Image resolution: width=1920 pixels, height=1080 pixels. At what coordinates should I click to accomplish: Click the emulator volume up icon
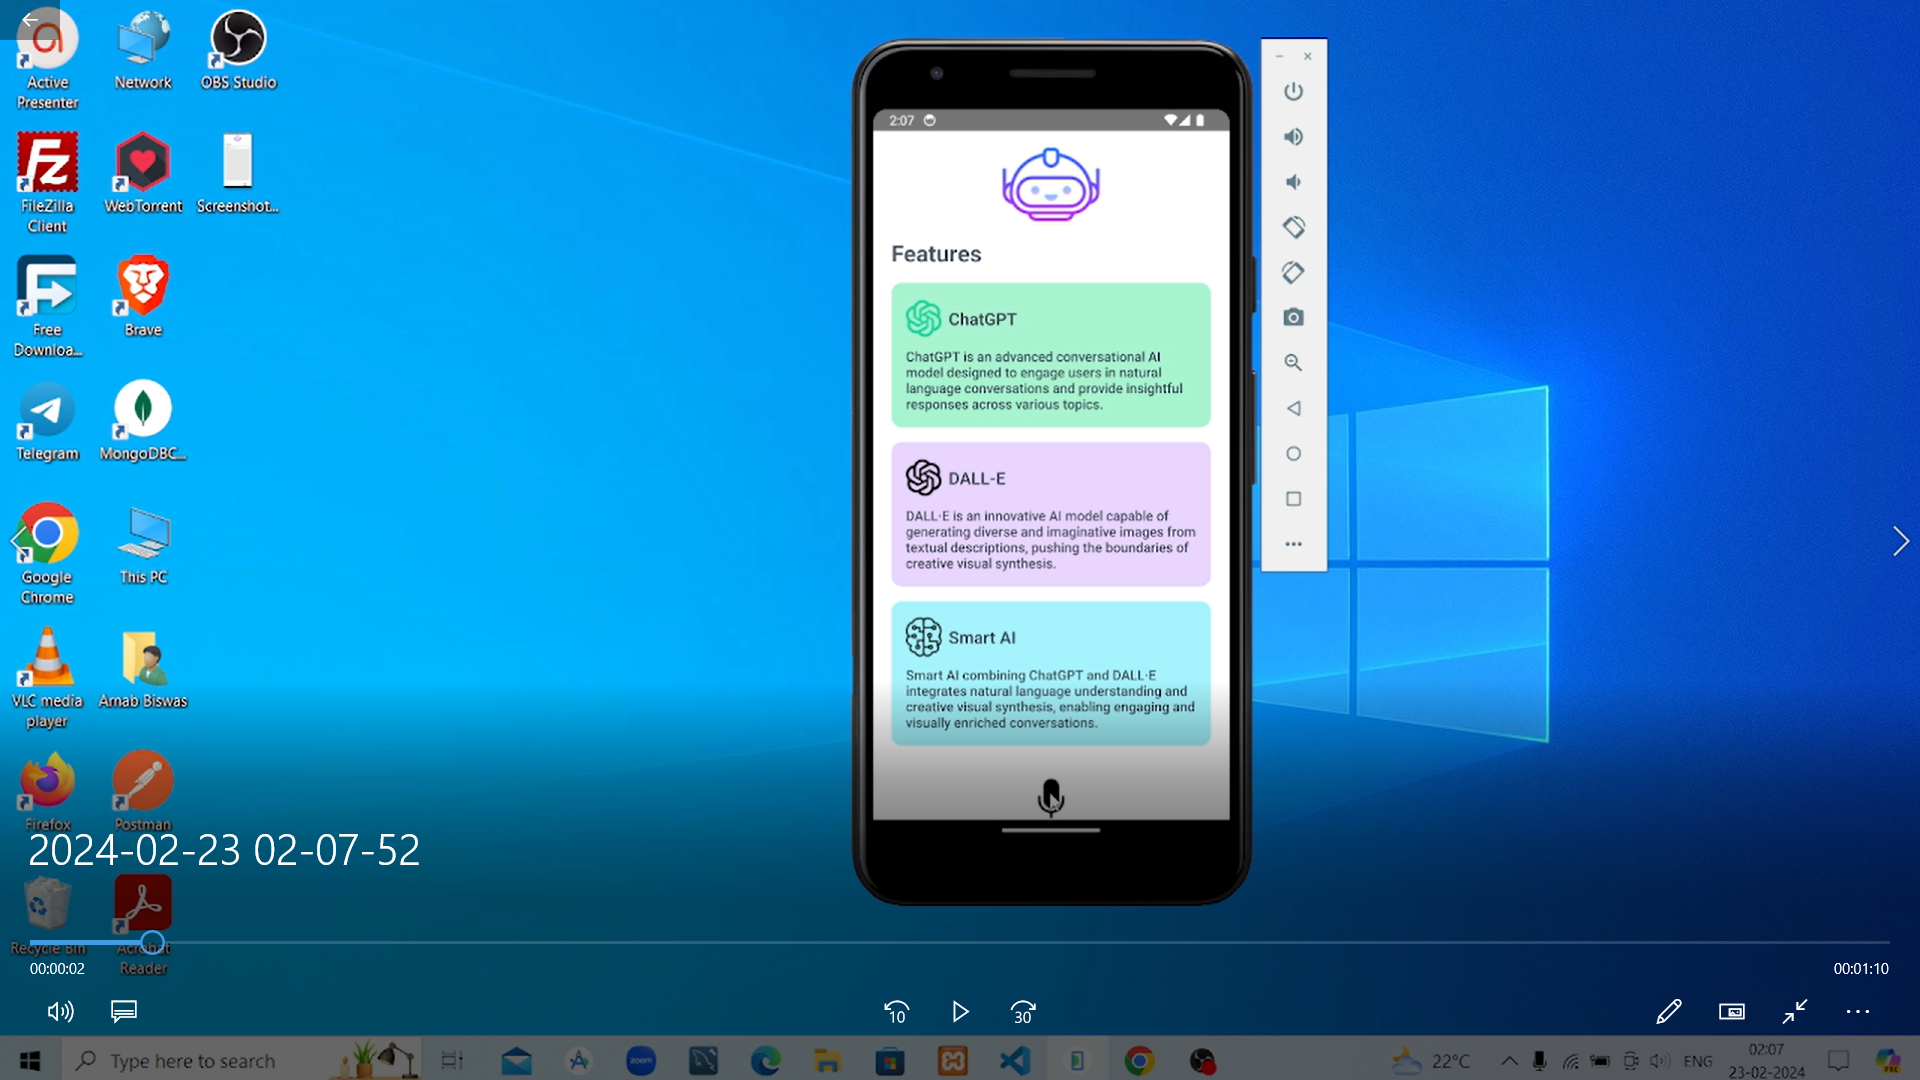click(x=1293, y=137)
